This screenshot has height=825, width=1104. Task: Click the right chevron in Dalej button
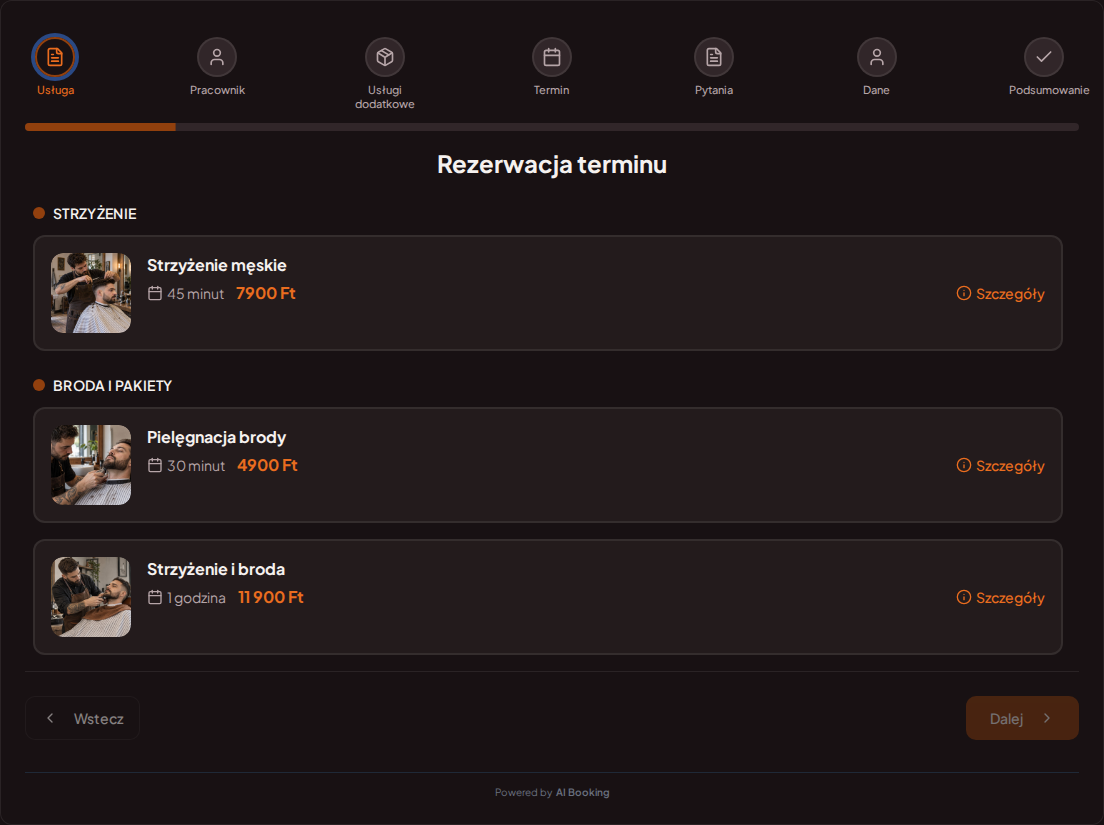pos(1047,718)
